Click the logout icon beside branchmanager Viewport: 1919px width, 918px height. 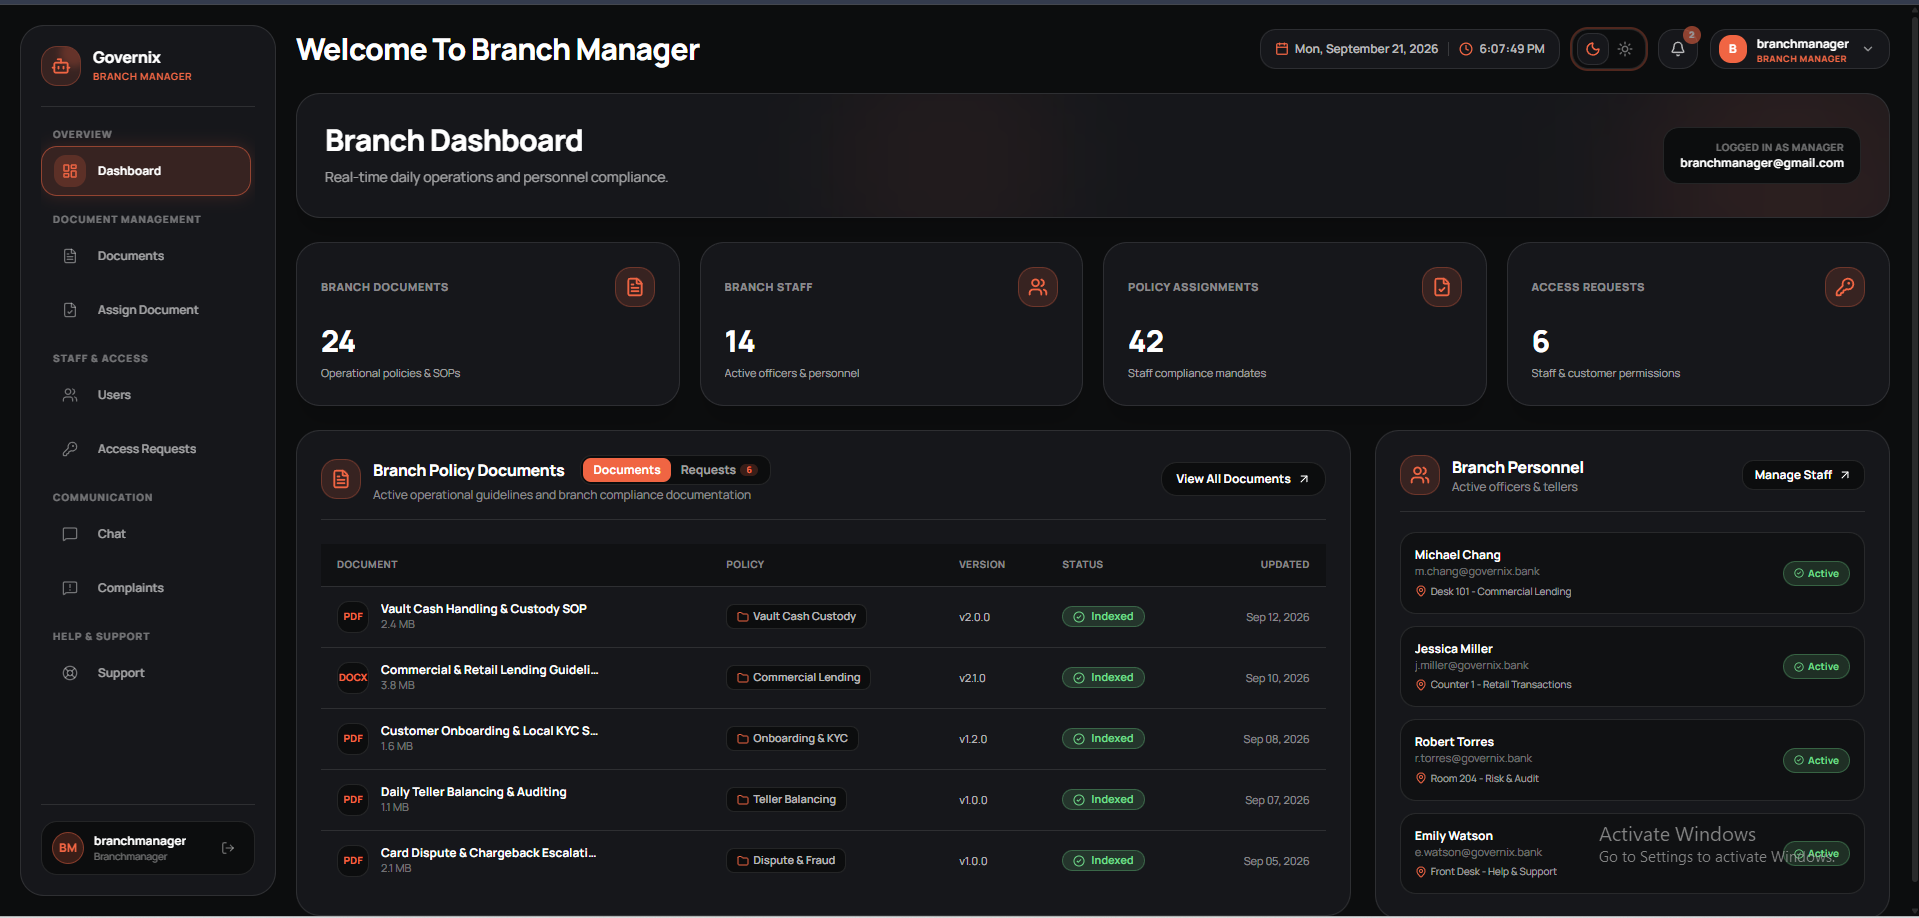pyautogui.click(x=228, y=848)
